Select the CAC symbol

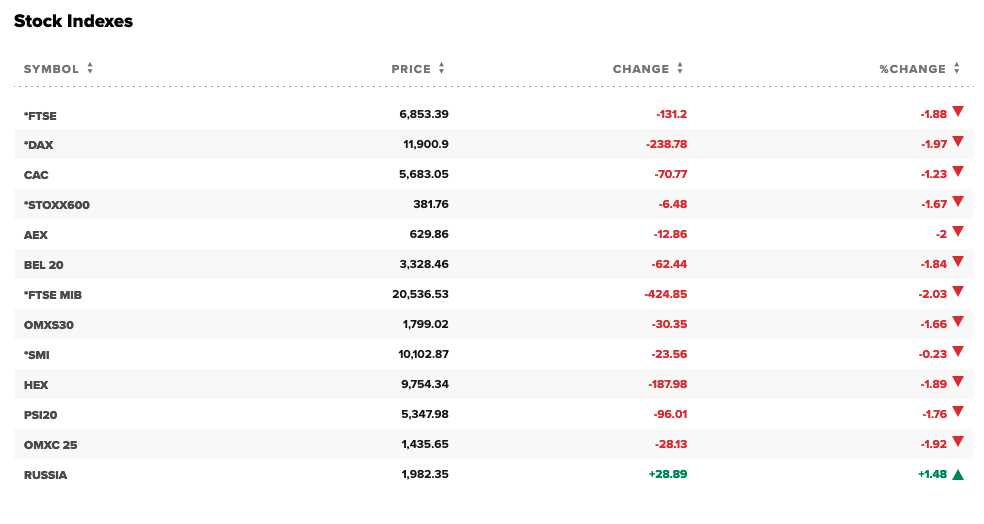pos(37,175)
